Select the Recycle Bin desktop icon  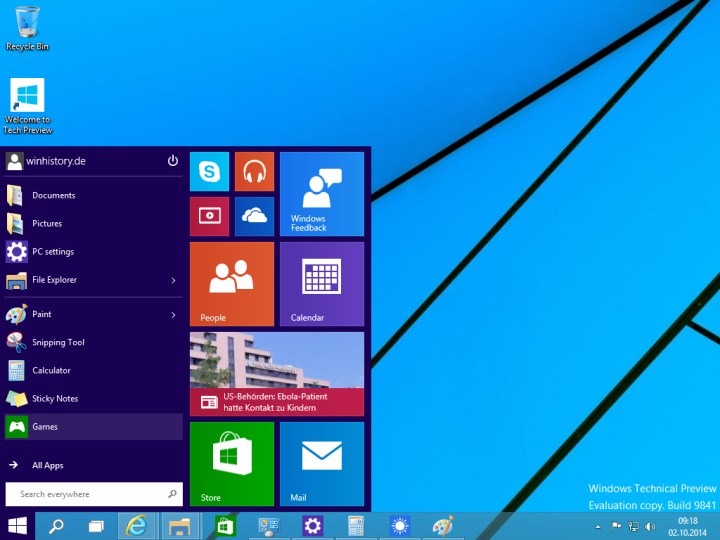[27, 28]
